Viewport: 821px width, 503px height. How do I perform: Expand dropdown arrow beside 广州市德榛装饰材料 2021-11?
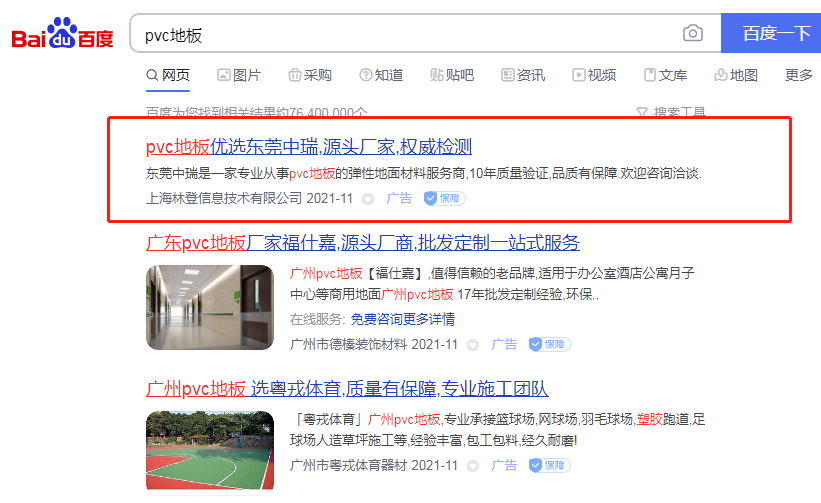click(x=473, y=345)
